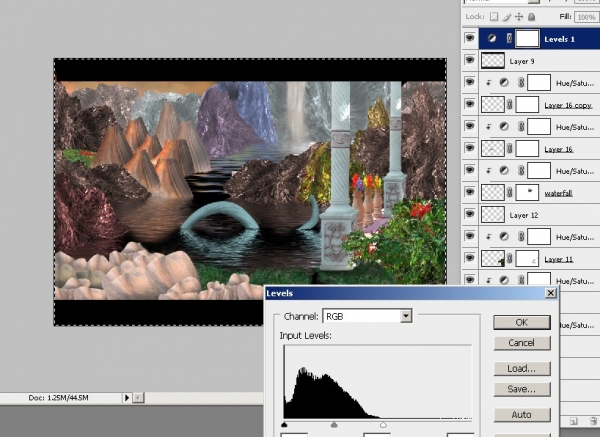This screenshot has height=437, width=600.
Task: Click the chain link icon on Layer 16 copy
Action: (510, 104)
